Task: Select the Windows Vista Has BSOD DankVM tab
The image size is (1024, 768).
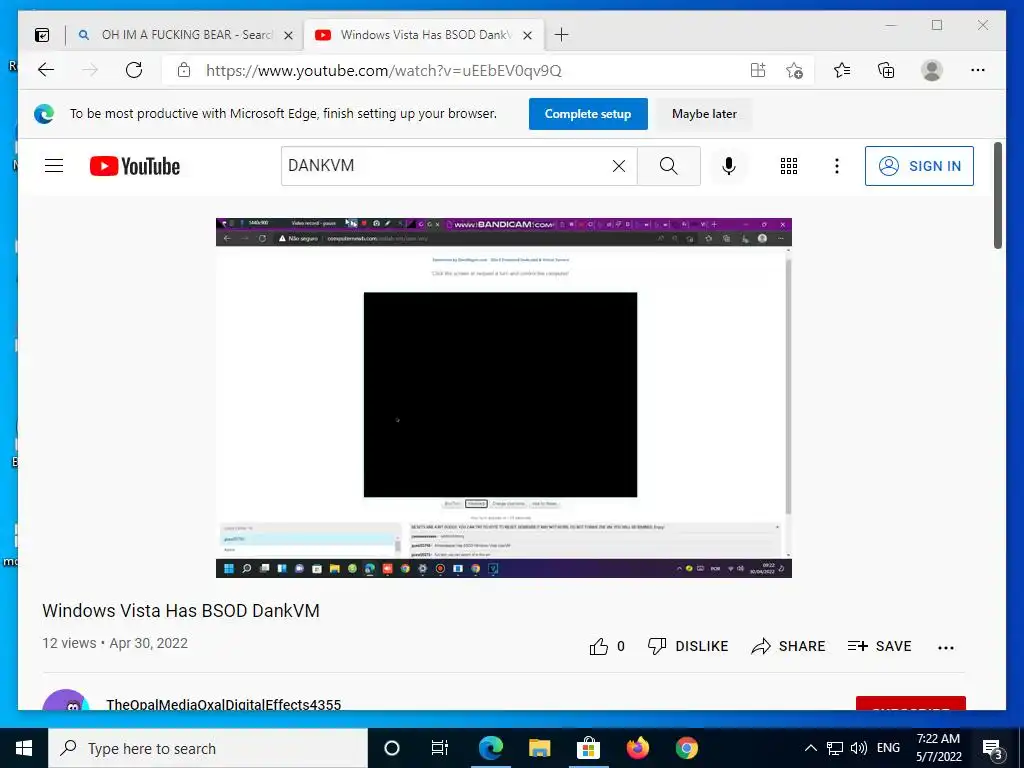Action: [x=424, y=35]
